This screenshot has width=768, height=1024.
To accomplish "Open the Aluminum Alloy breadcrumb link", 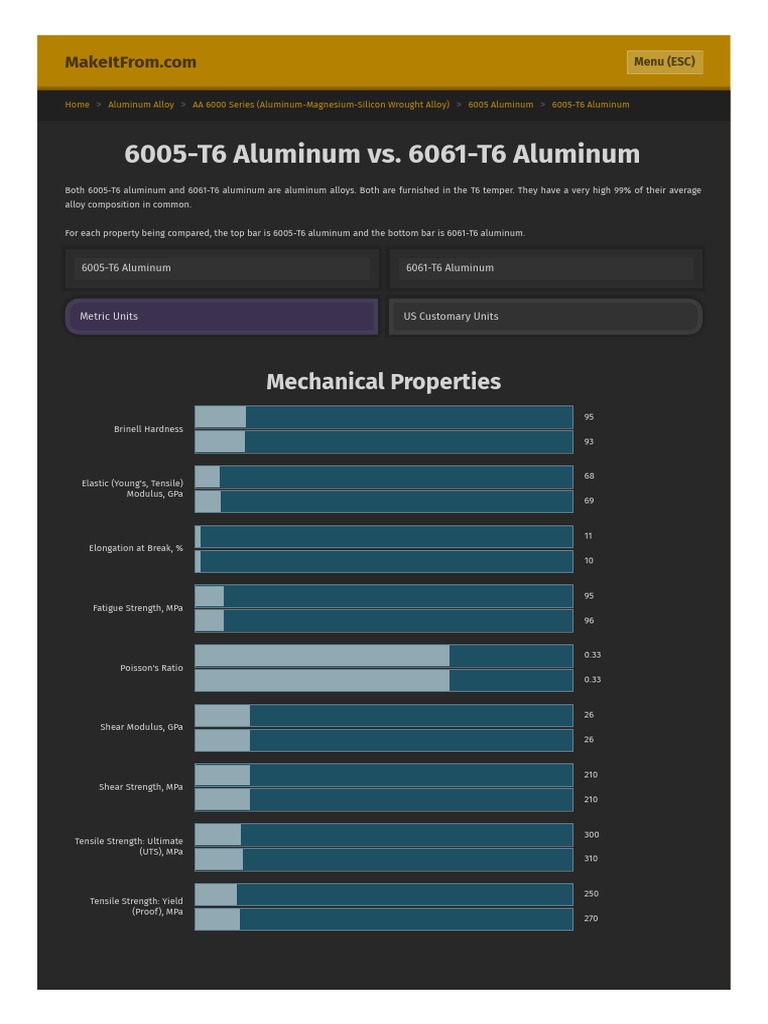I will (x=141, y=104).
